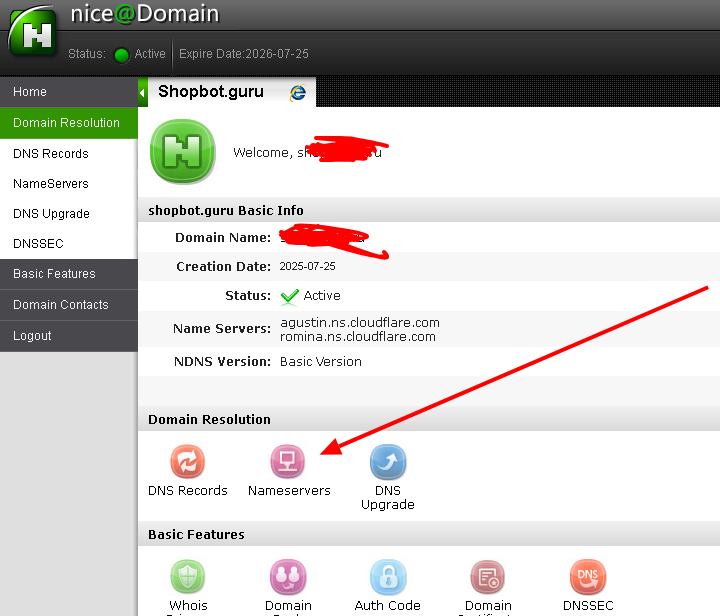Click the purple Domain contacts icon
Viewport: 720px width, 616px height.
(x=288, y=578)
